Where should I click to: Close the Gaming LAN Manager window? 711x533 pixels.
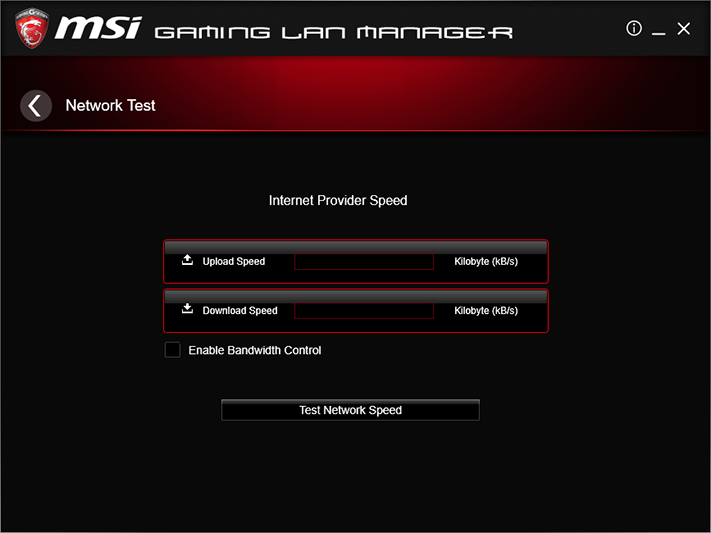coord(683,29)
